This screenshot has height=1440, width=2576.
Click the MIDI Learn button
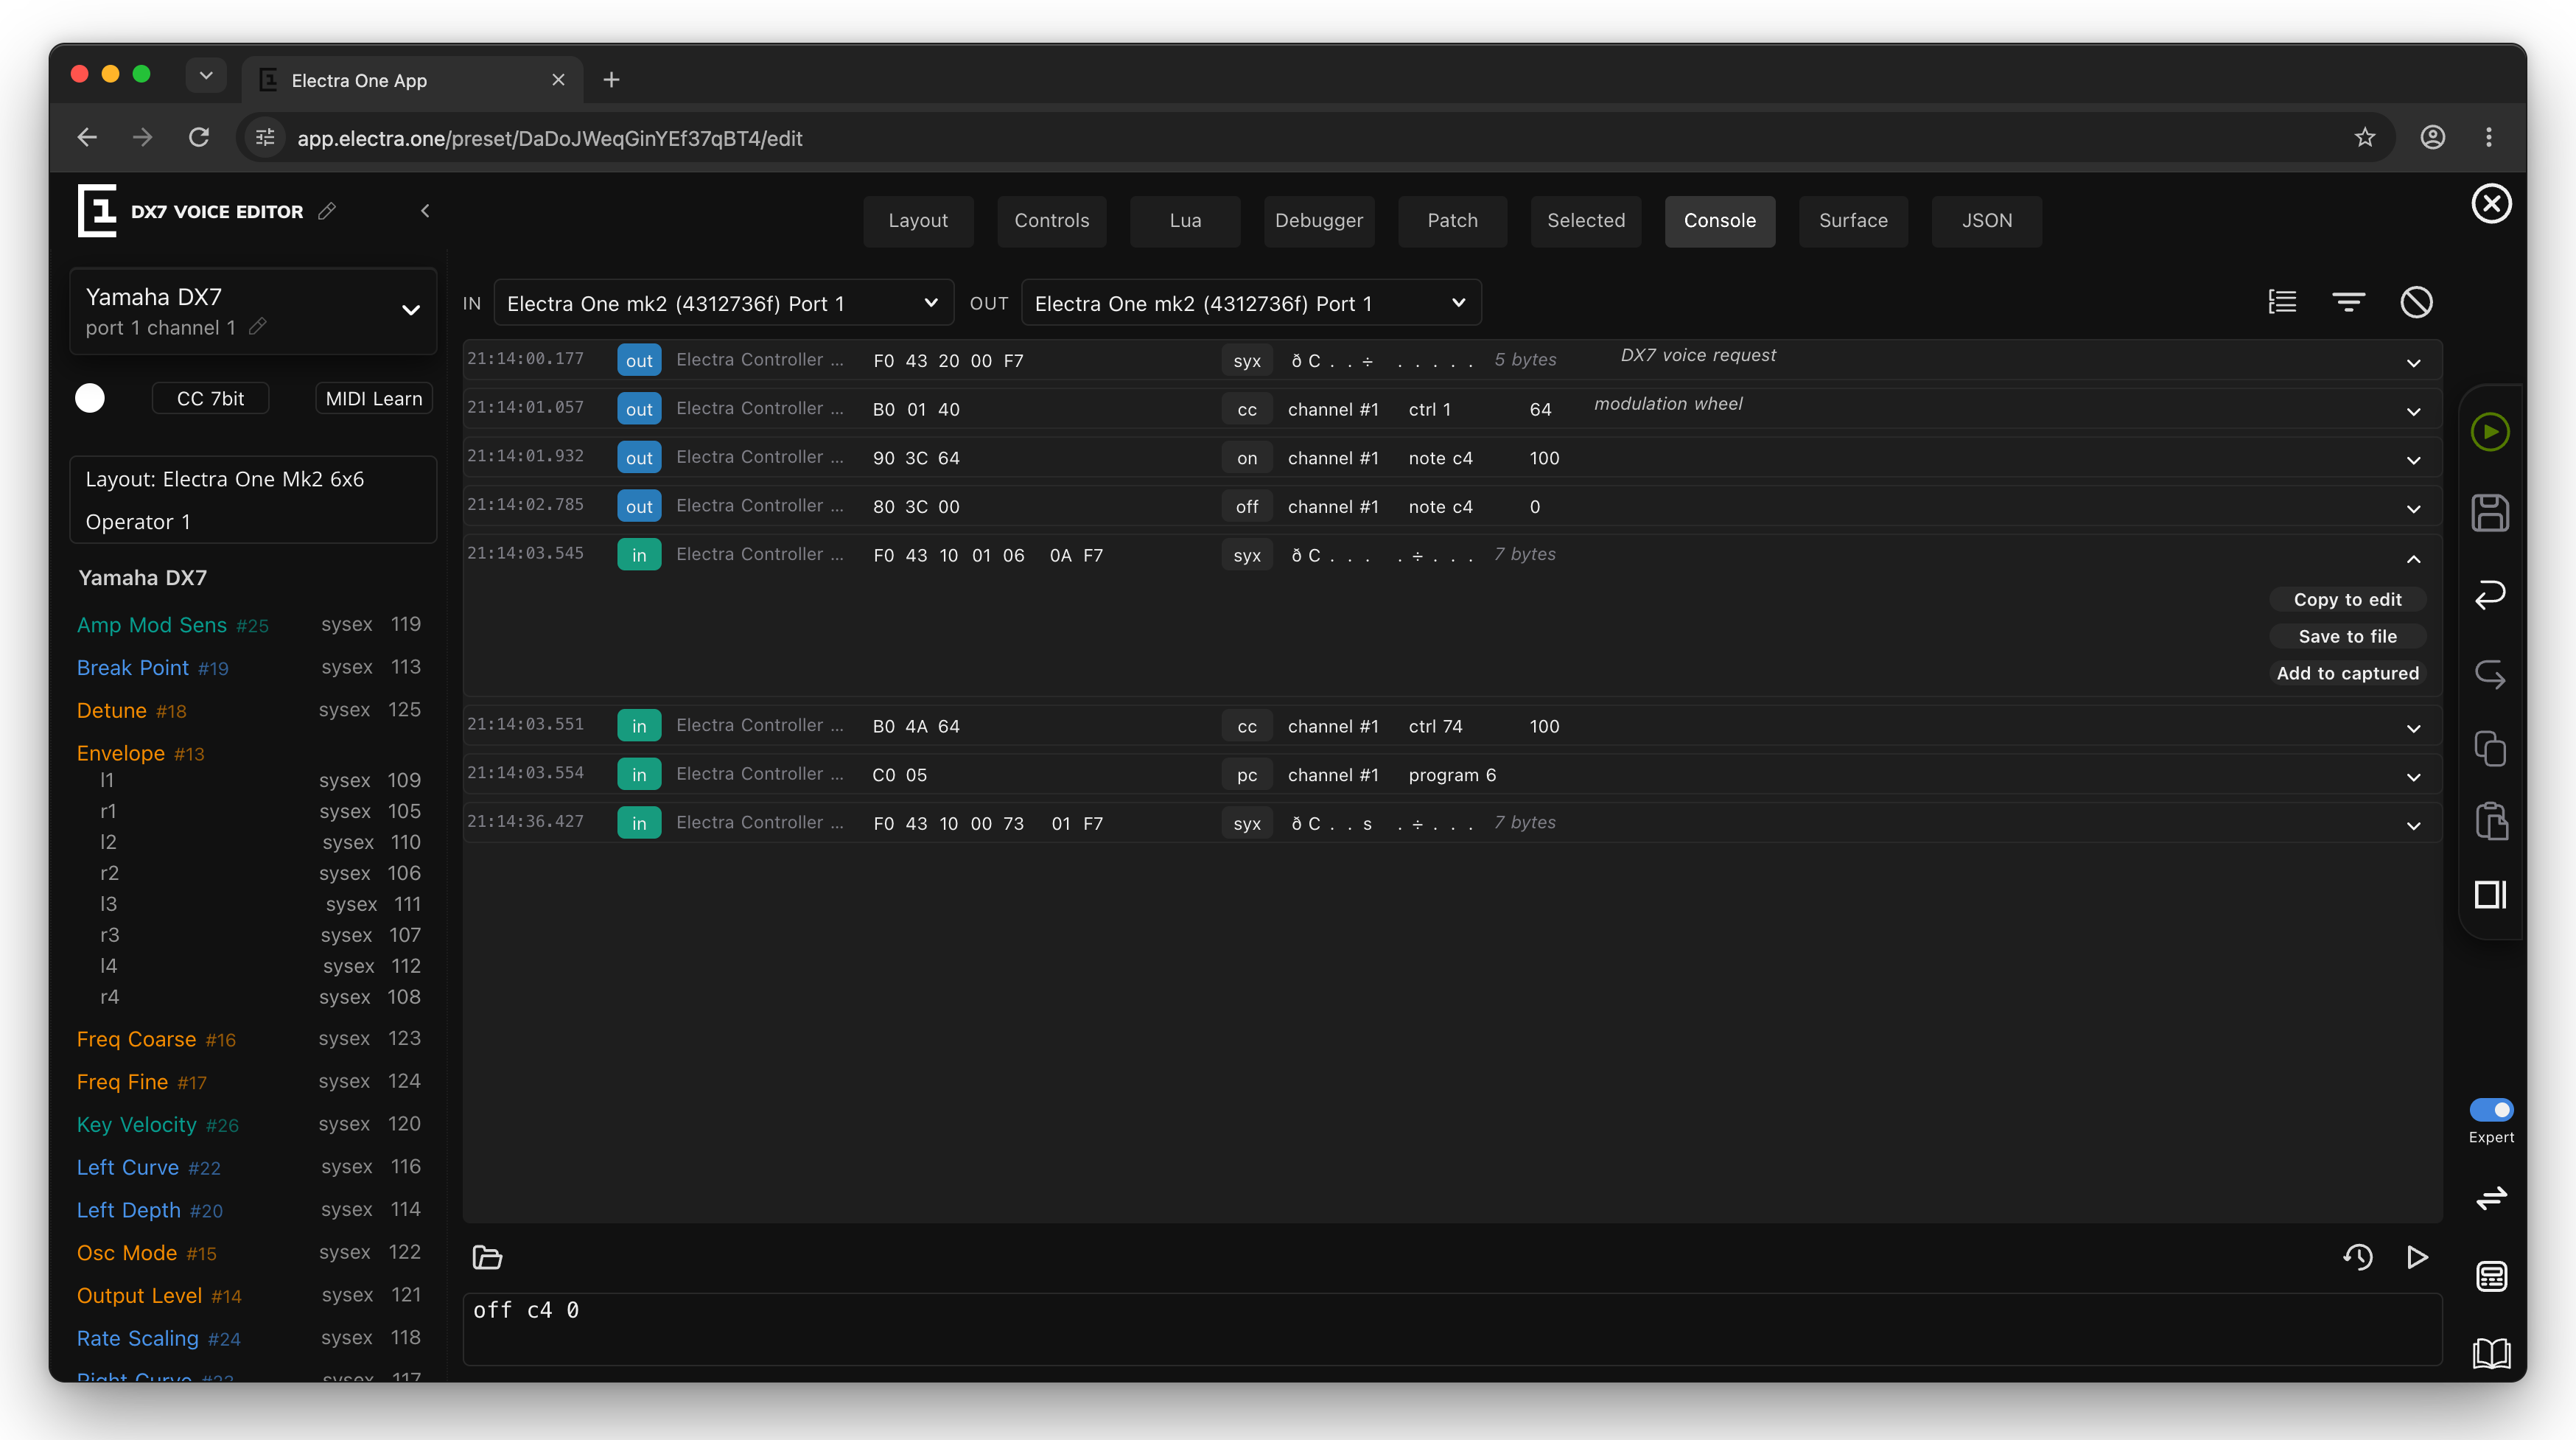(x=374, y=398)
